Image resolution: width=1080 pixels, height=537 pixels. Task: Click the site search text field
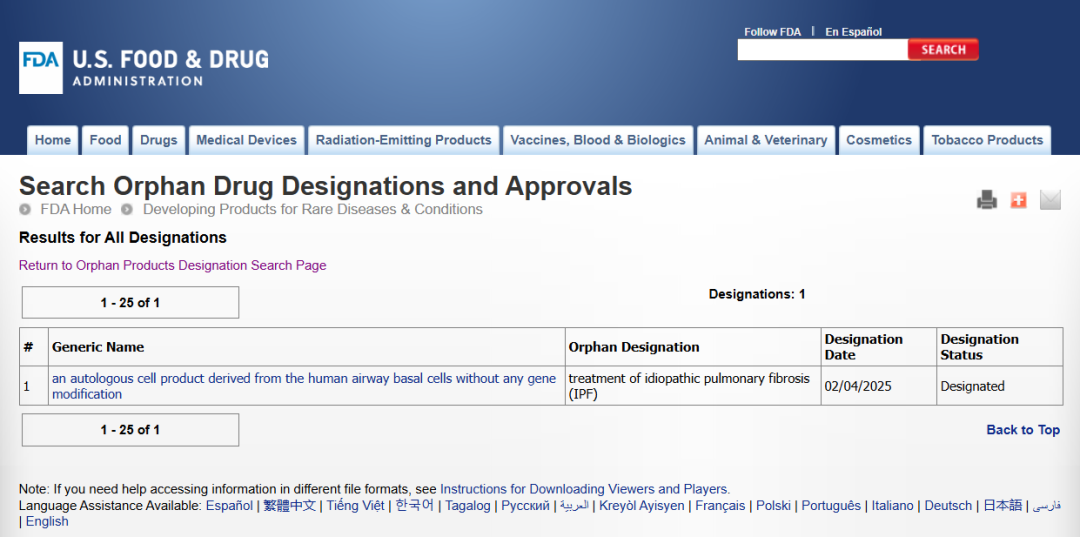coord(822,50)
